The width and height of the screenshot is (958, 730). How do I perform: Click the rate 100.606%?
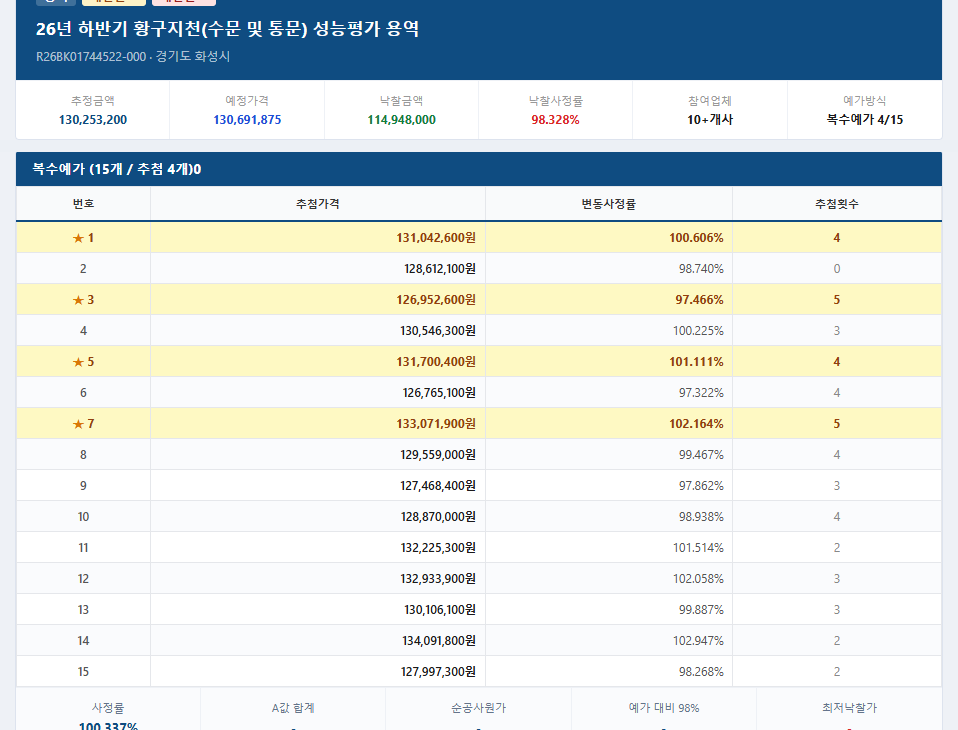[697, 238]
